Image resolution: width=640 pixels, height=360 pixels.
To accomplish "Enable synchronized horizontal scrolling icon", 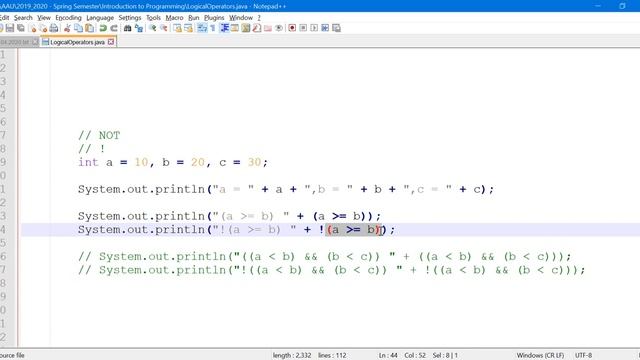I will pos(188,28).
